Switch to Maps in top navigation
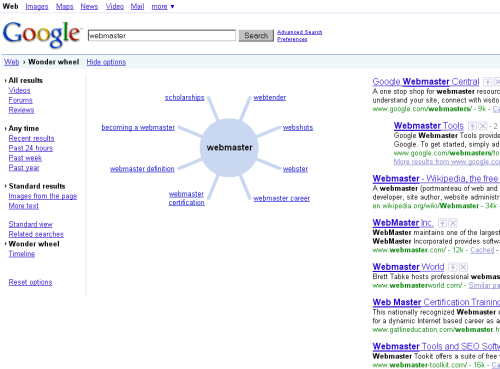Image resolution: width=500 pixels, height=369 pixels. pos(65,6)
